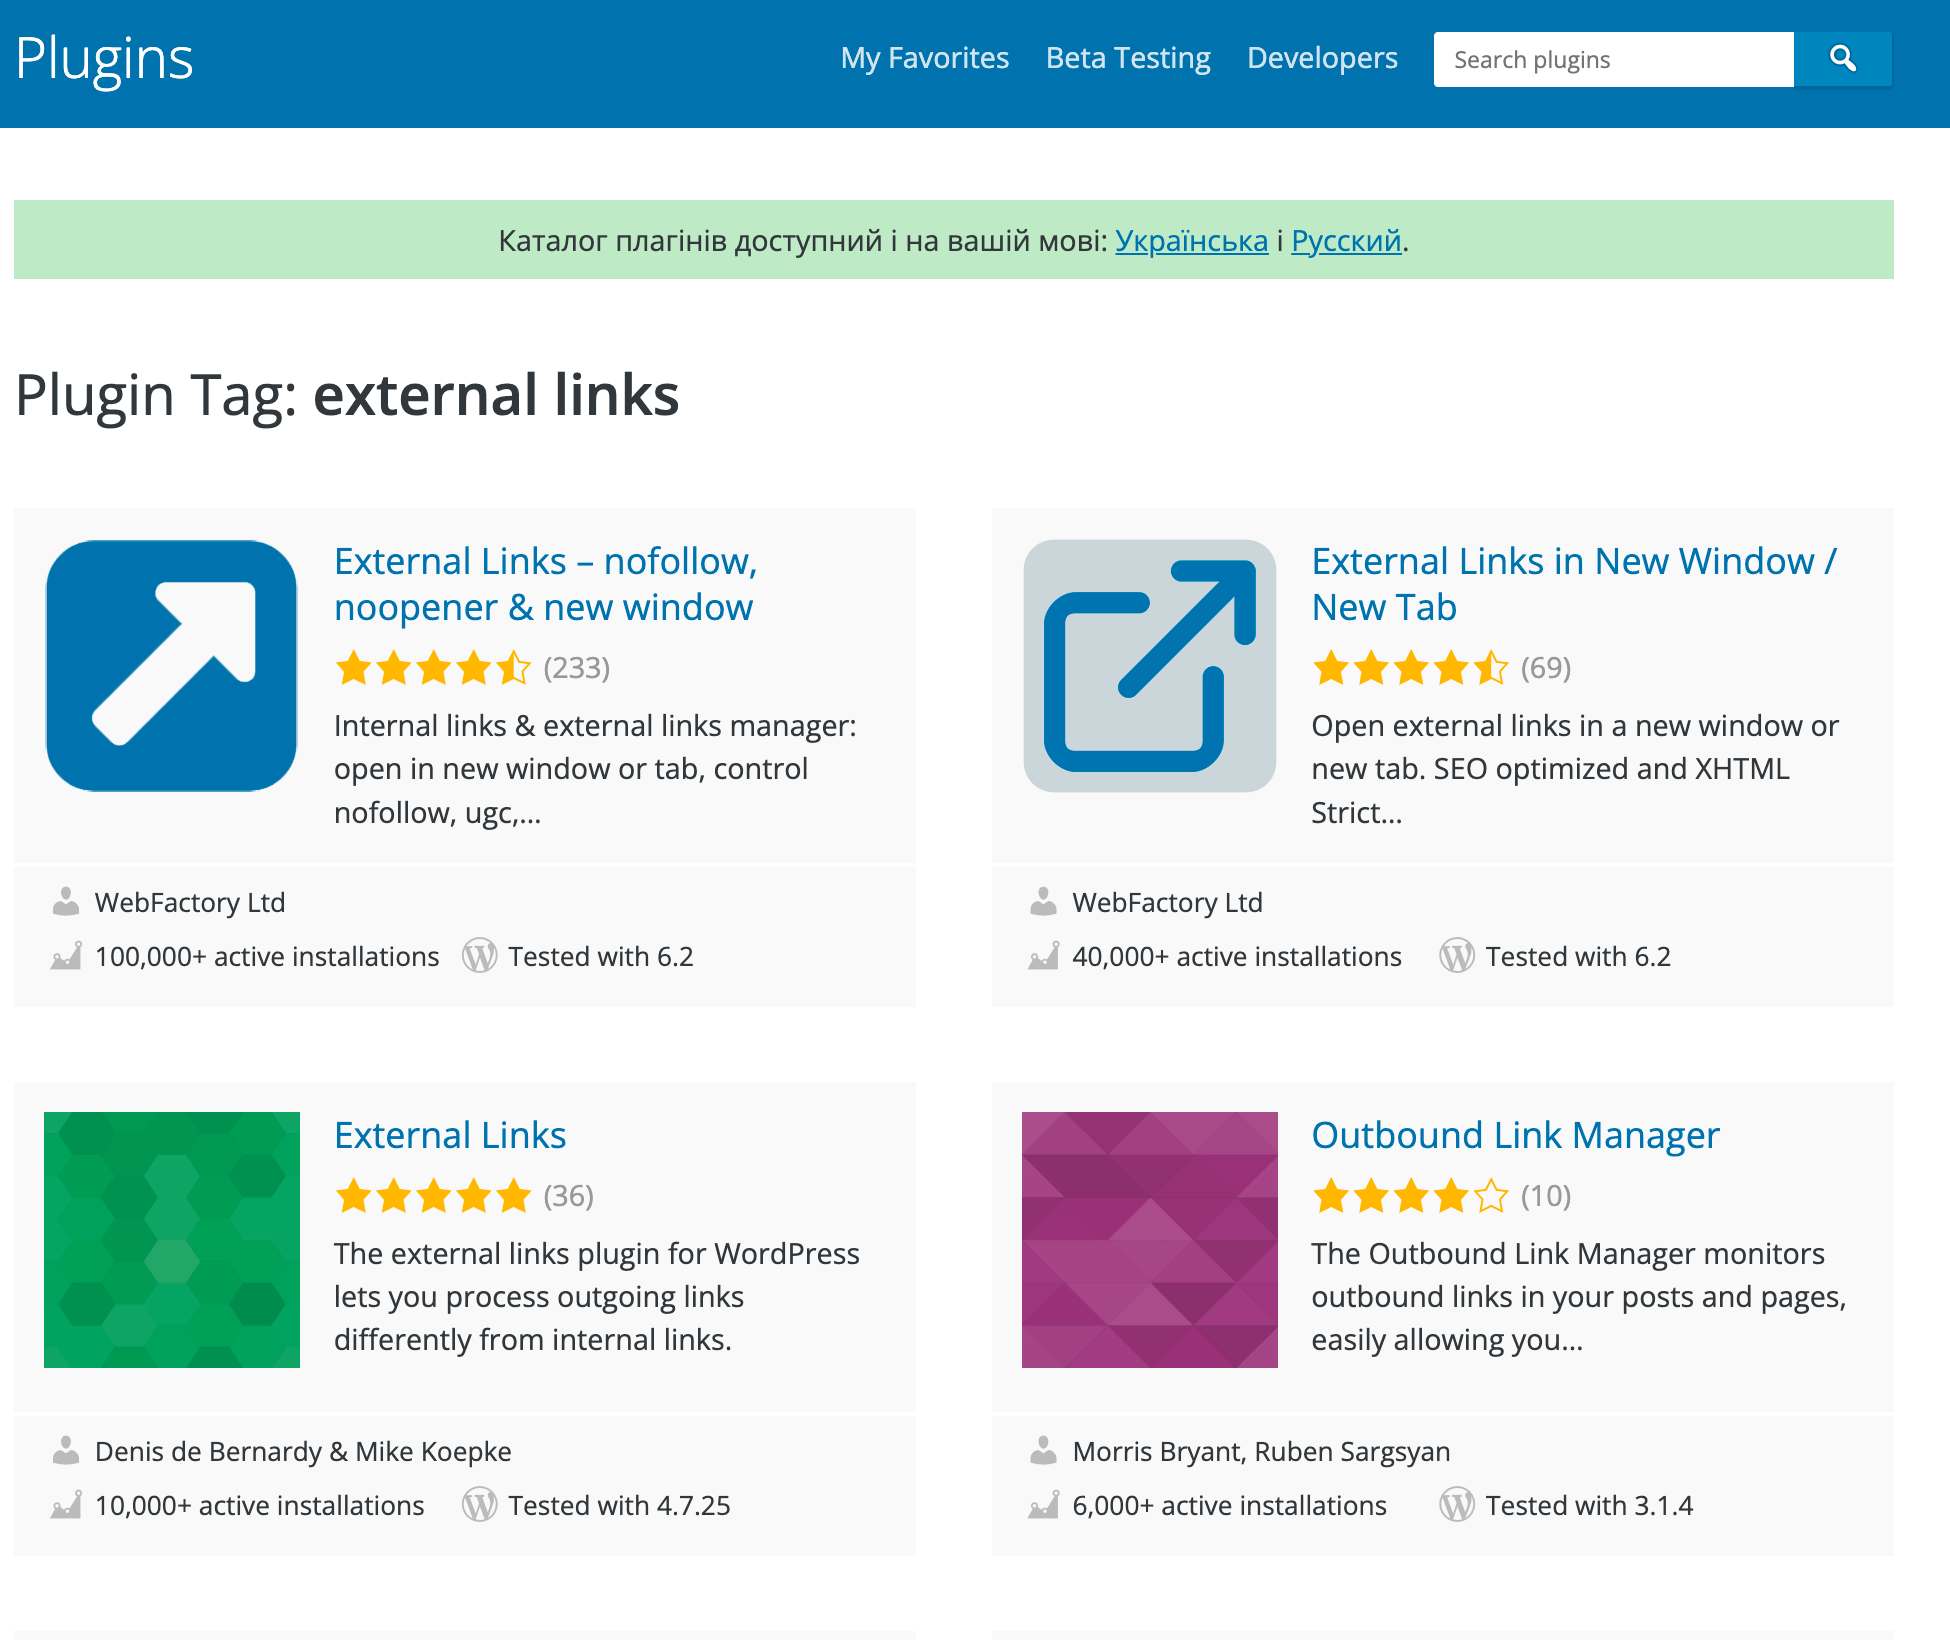Click description starting "The Outbound Link Manager monitors"

(x=1579, y=1297)
